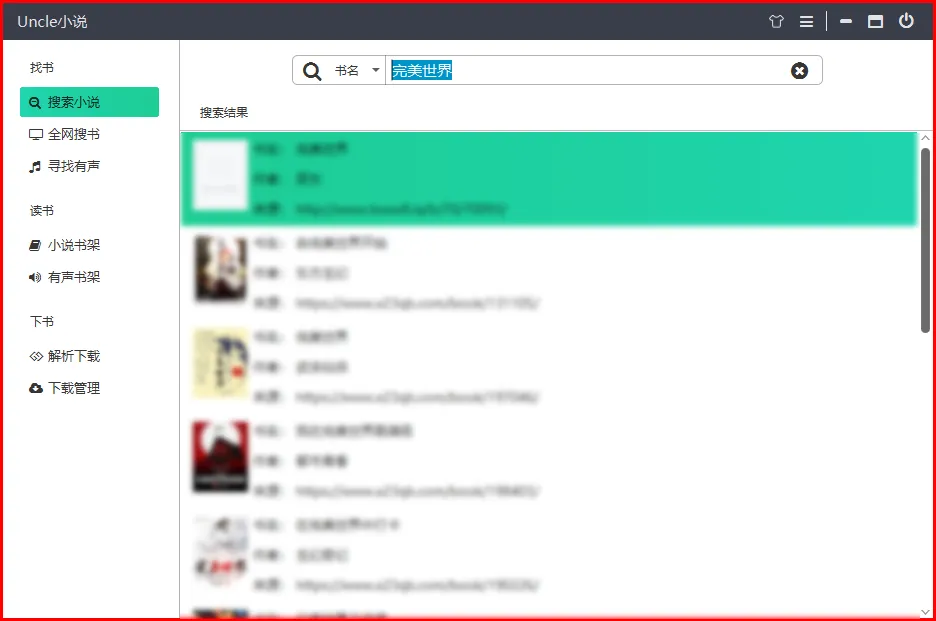Open 下载管理 download manager

click(64, 388)
